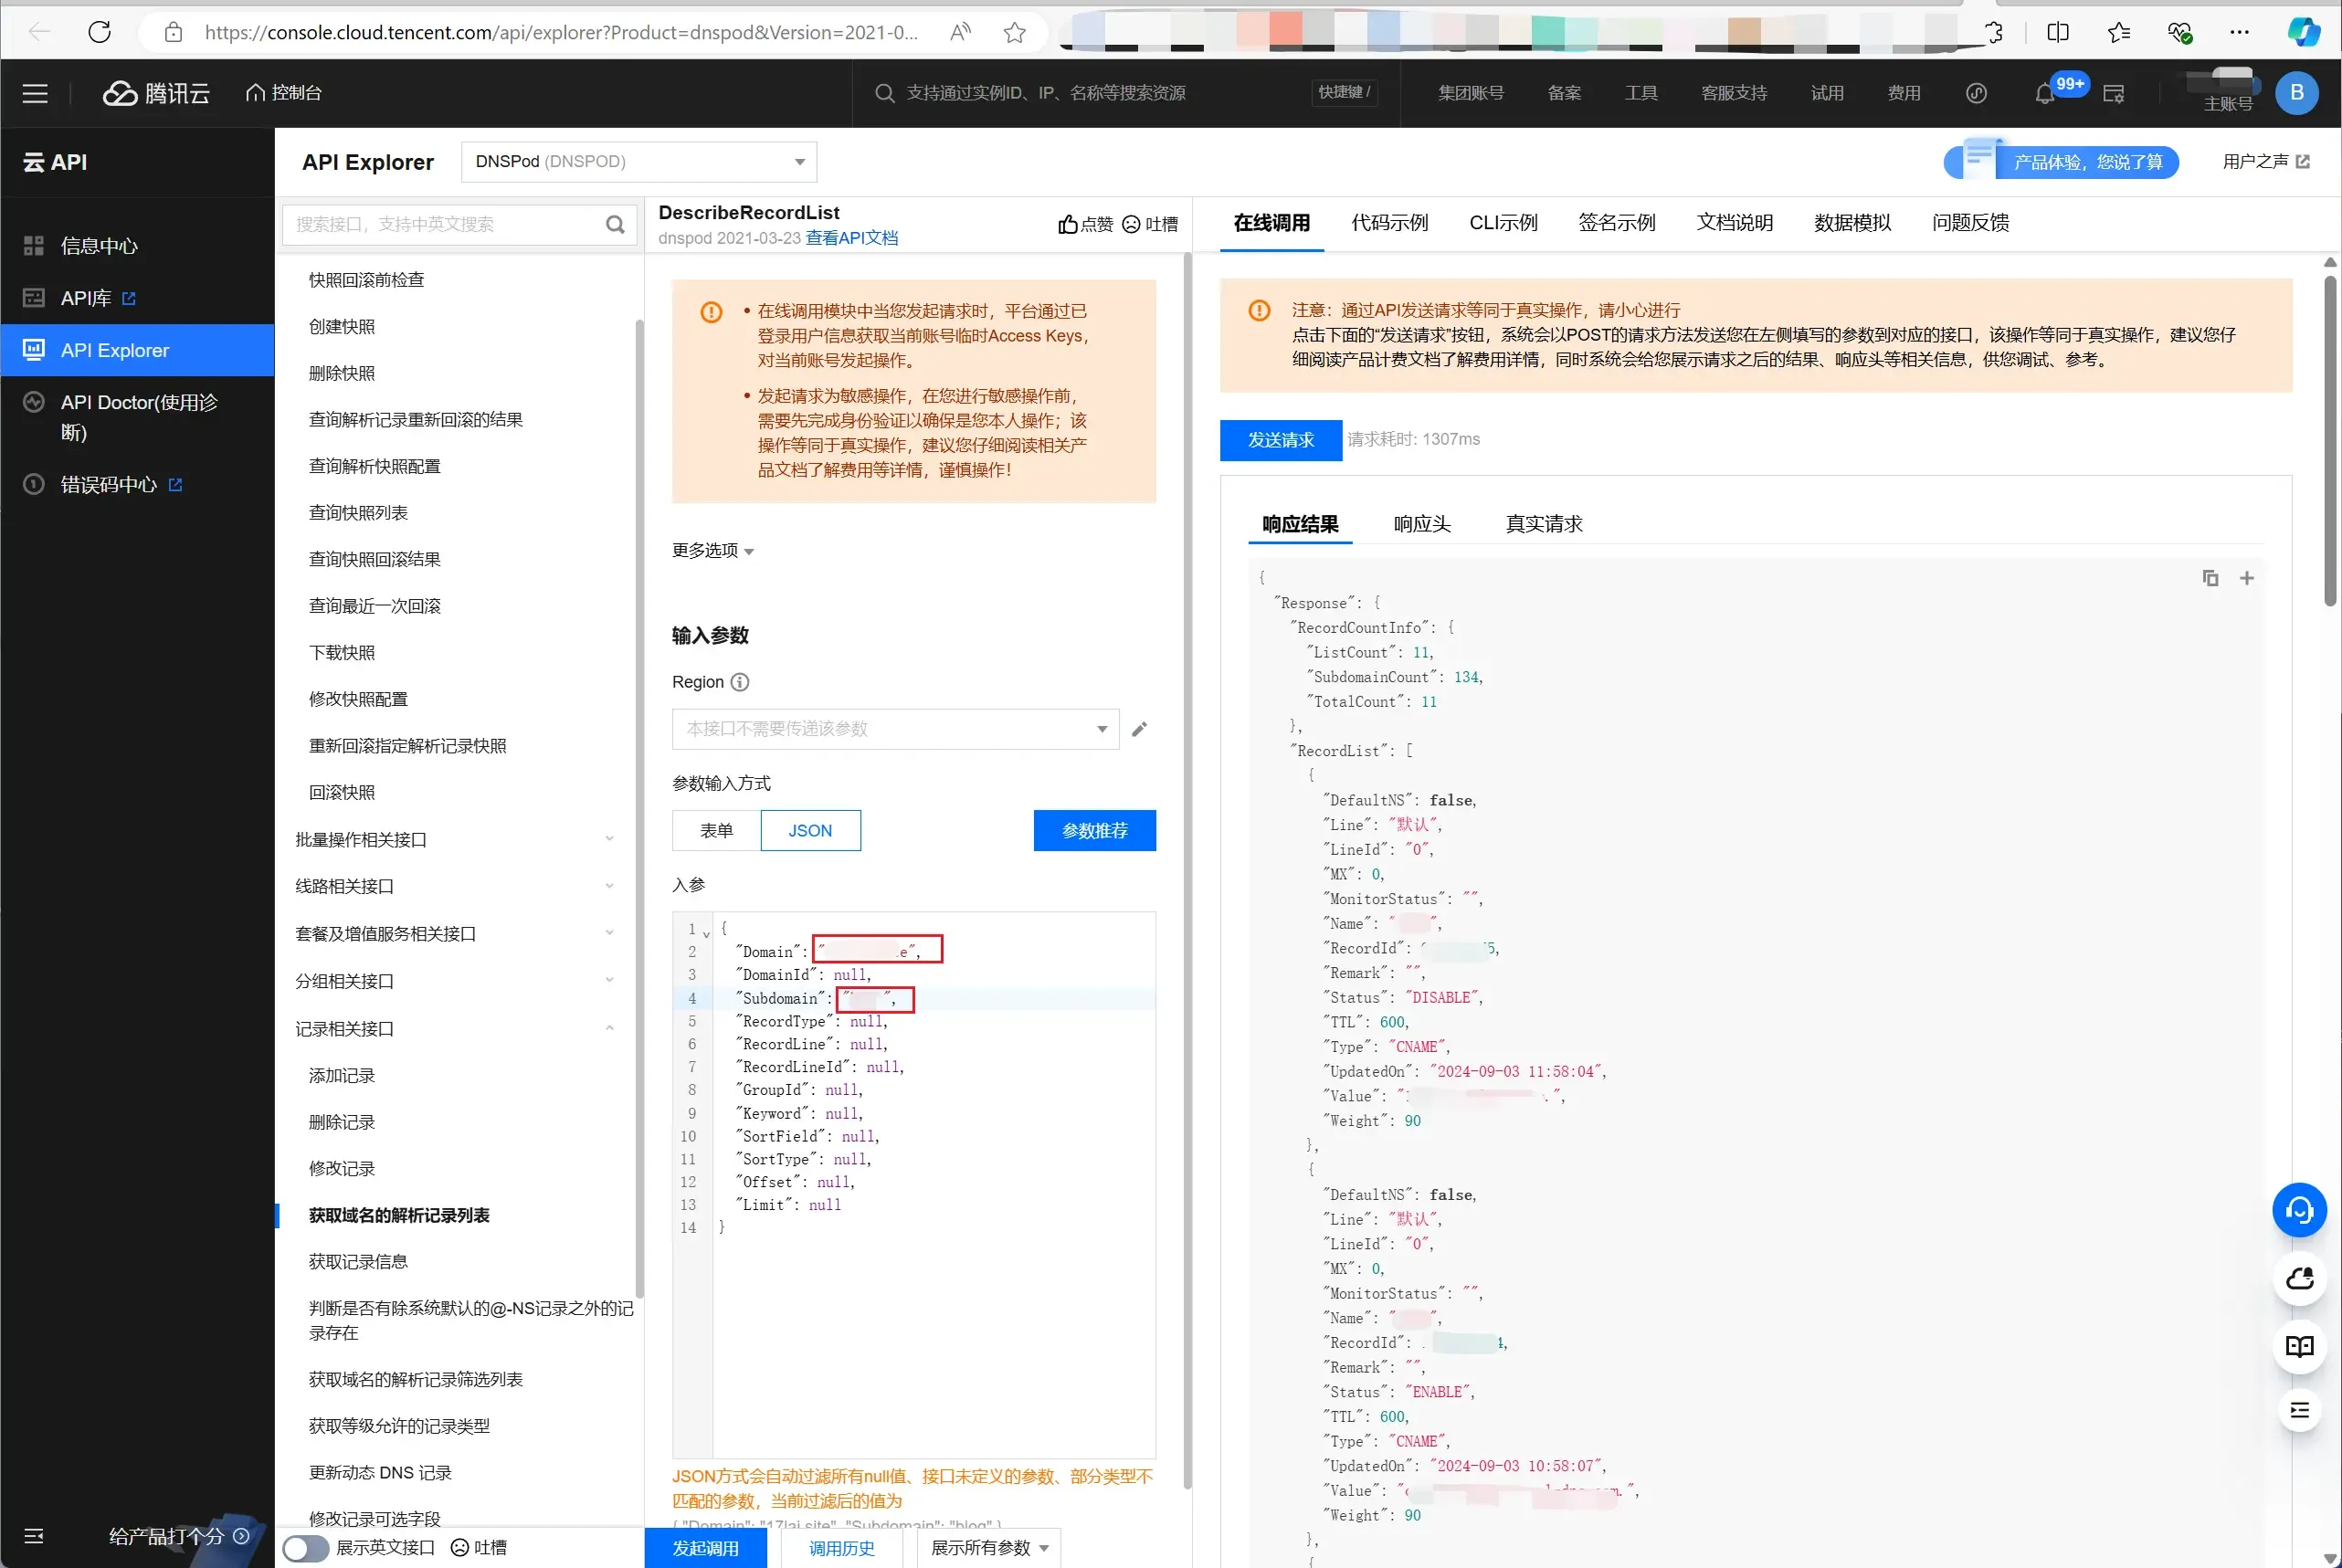Select API Explorer in left sidebar
The width and height of the screenshot is (2342, 1568).
point(137,350)
